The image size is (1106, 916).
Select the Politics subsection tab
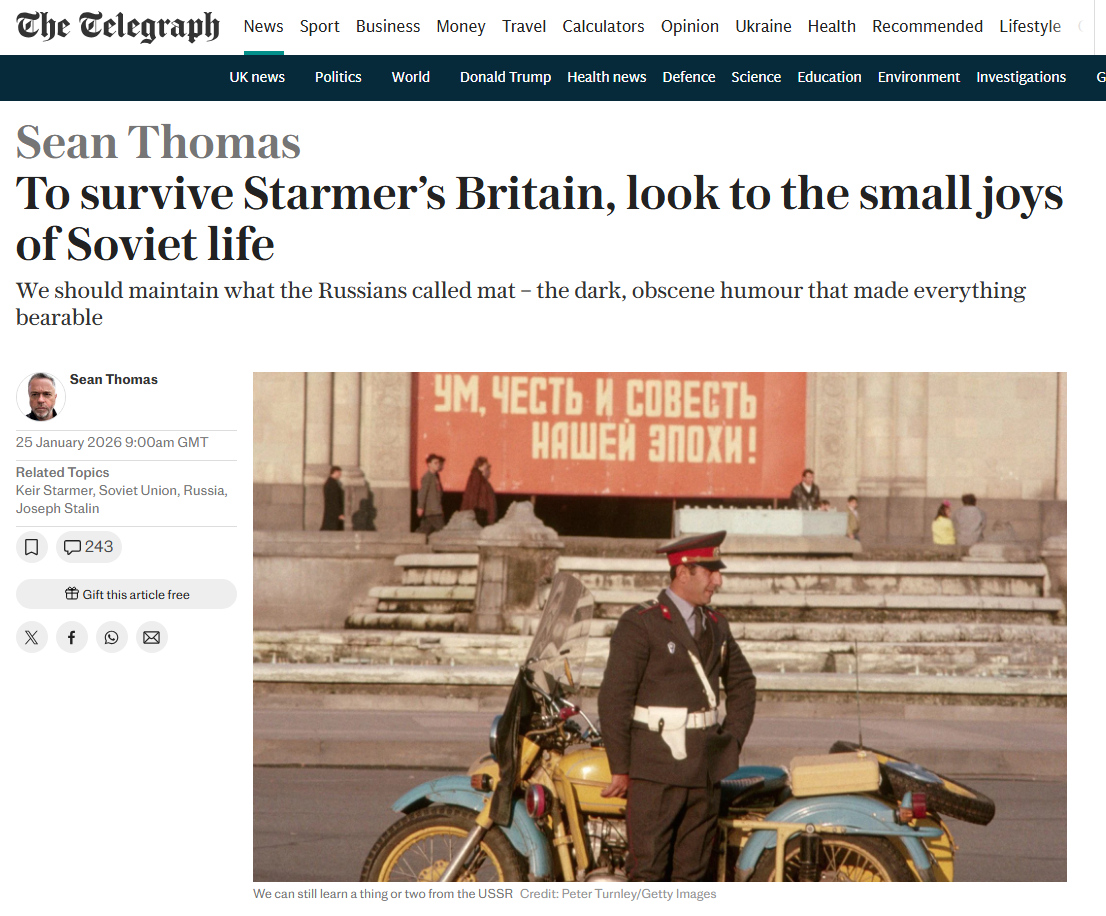tap(338, 78)
